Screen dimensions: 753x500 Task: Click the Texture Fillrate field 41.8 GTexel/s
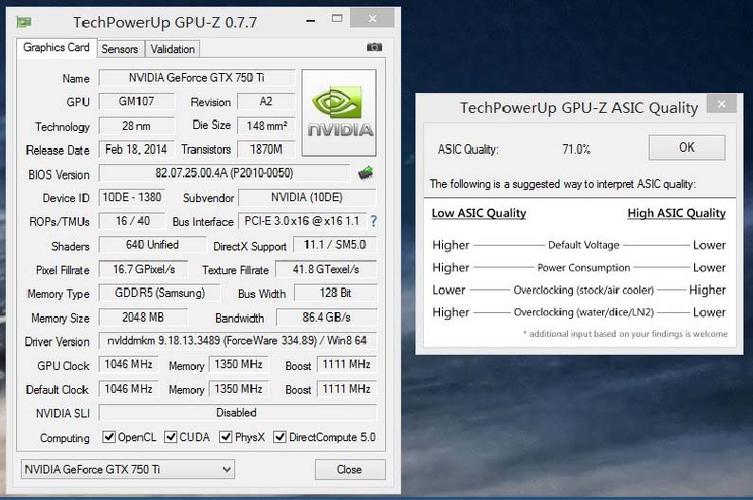click(326, 269)
